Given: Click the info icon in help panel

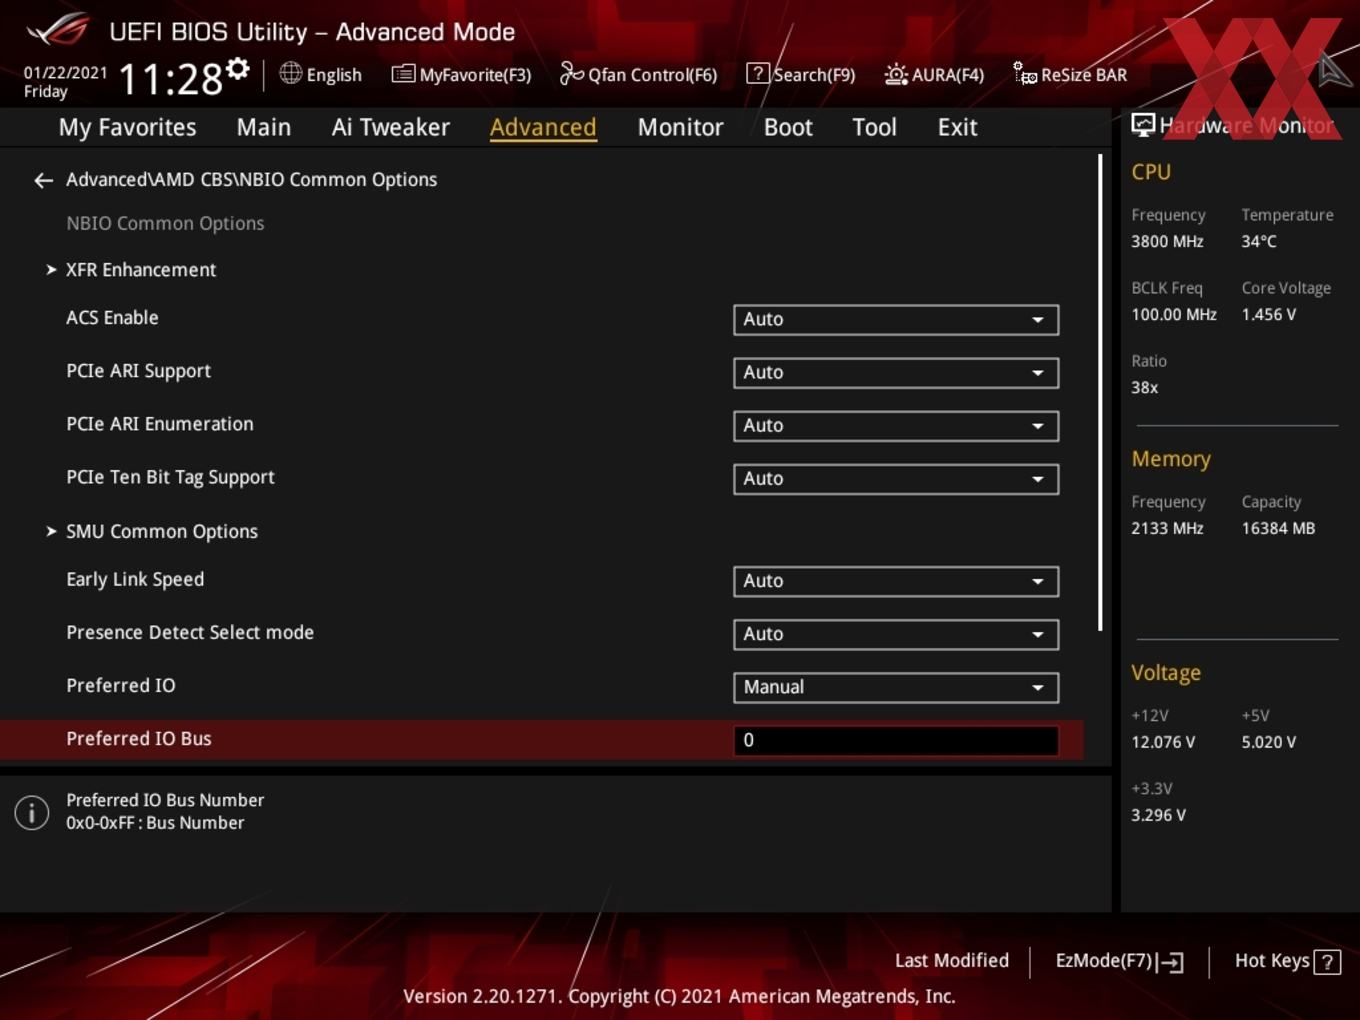Looking at the screenshot, I should pos(32,812).
